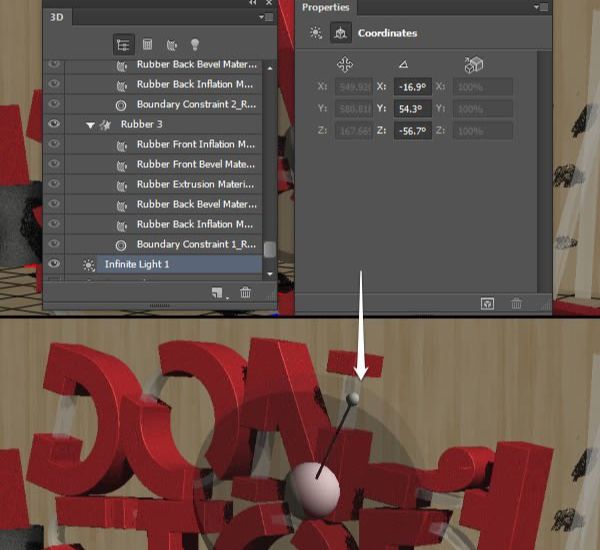Click Infinite Light 1 sun icon
The image size is (600, 550).
point(89,265)
